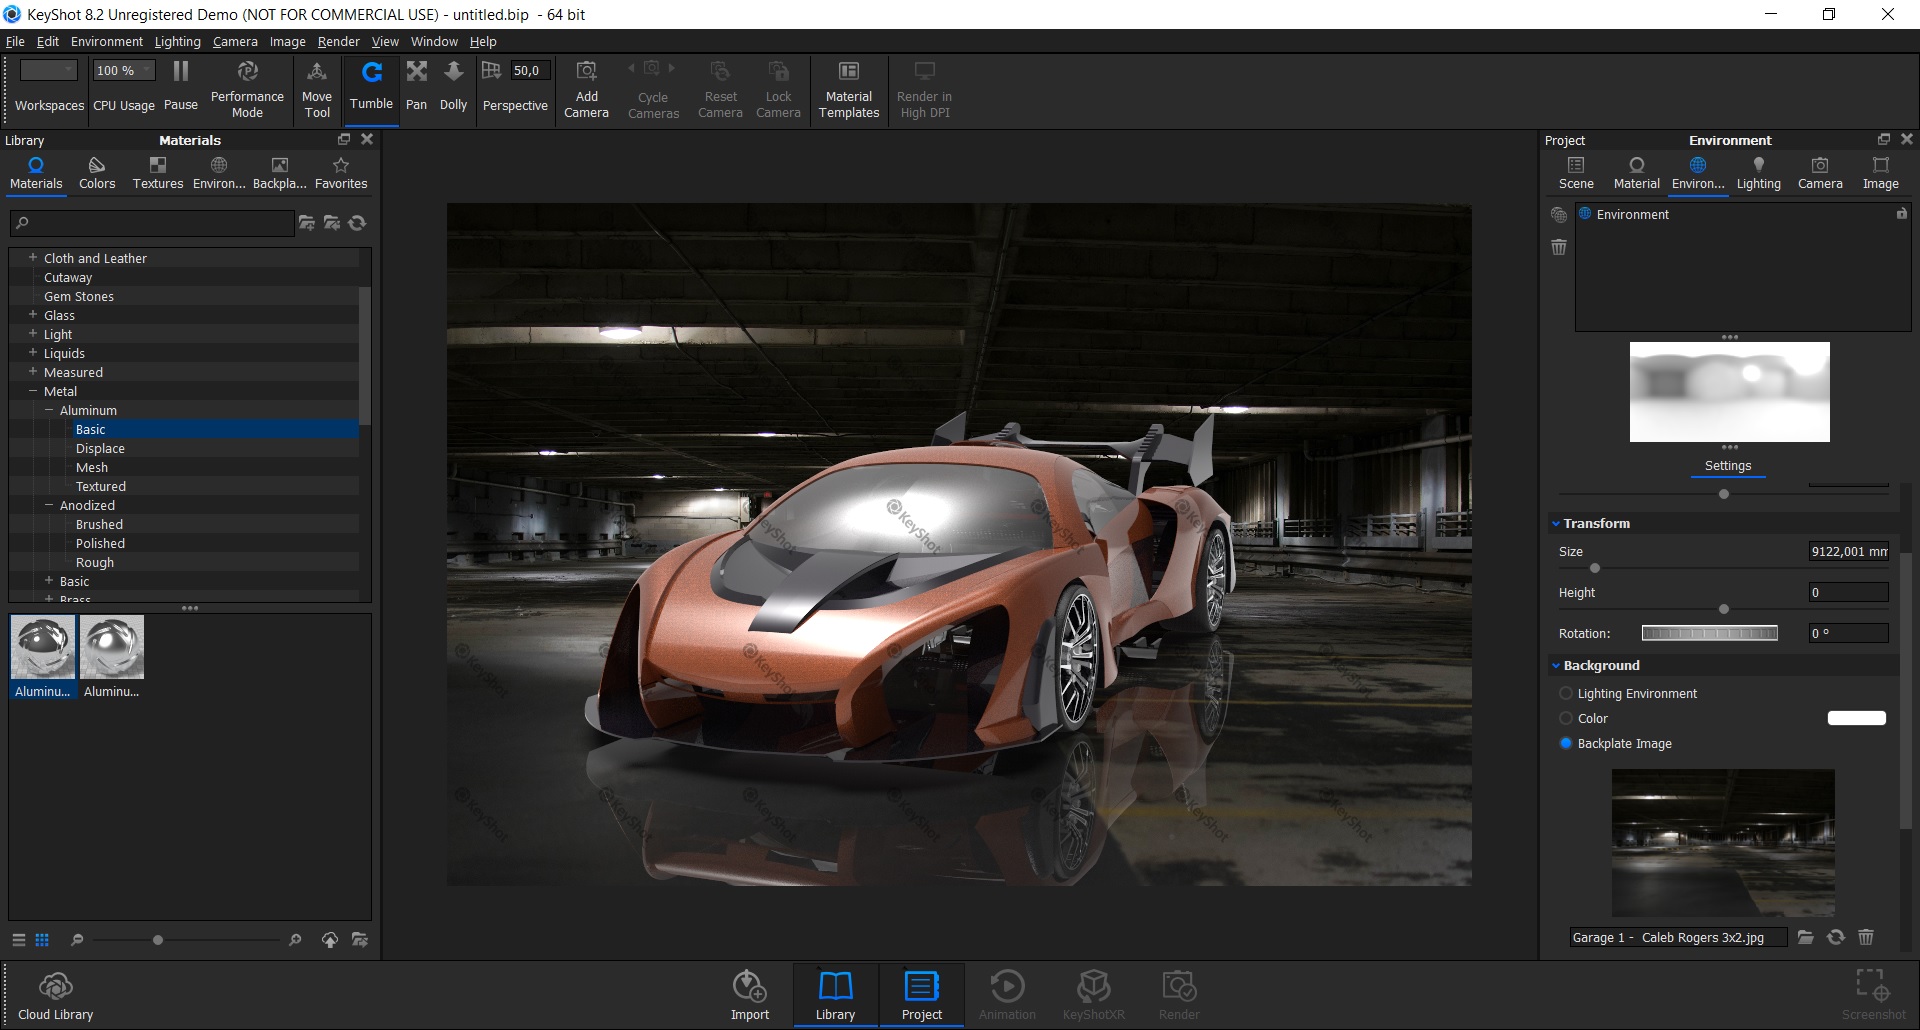Open Material Templates
This screenshot has height=1030, width=1920.
[x=849, y=89]
